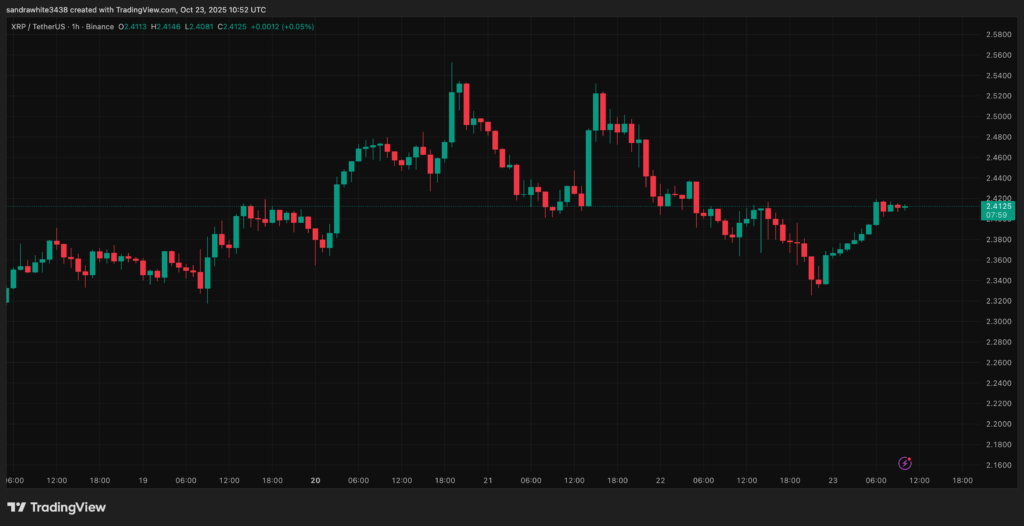The image size is (1024, 526).
Task: Click the 2.4400 price axis label
Action: (x=999, y=178)
